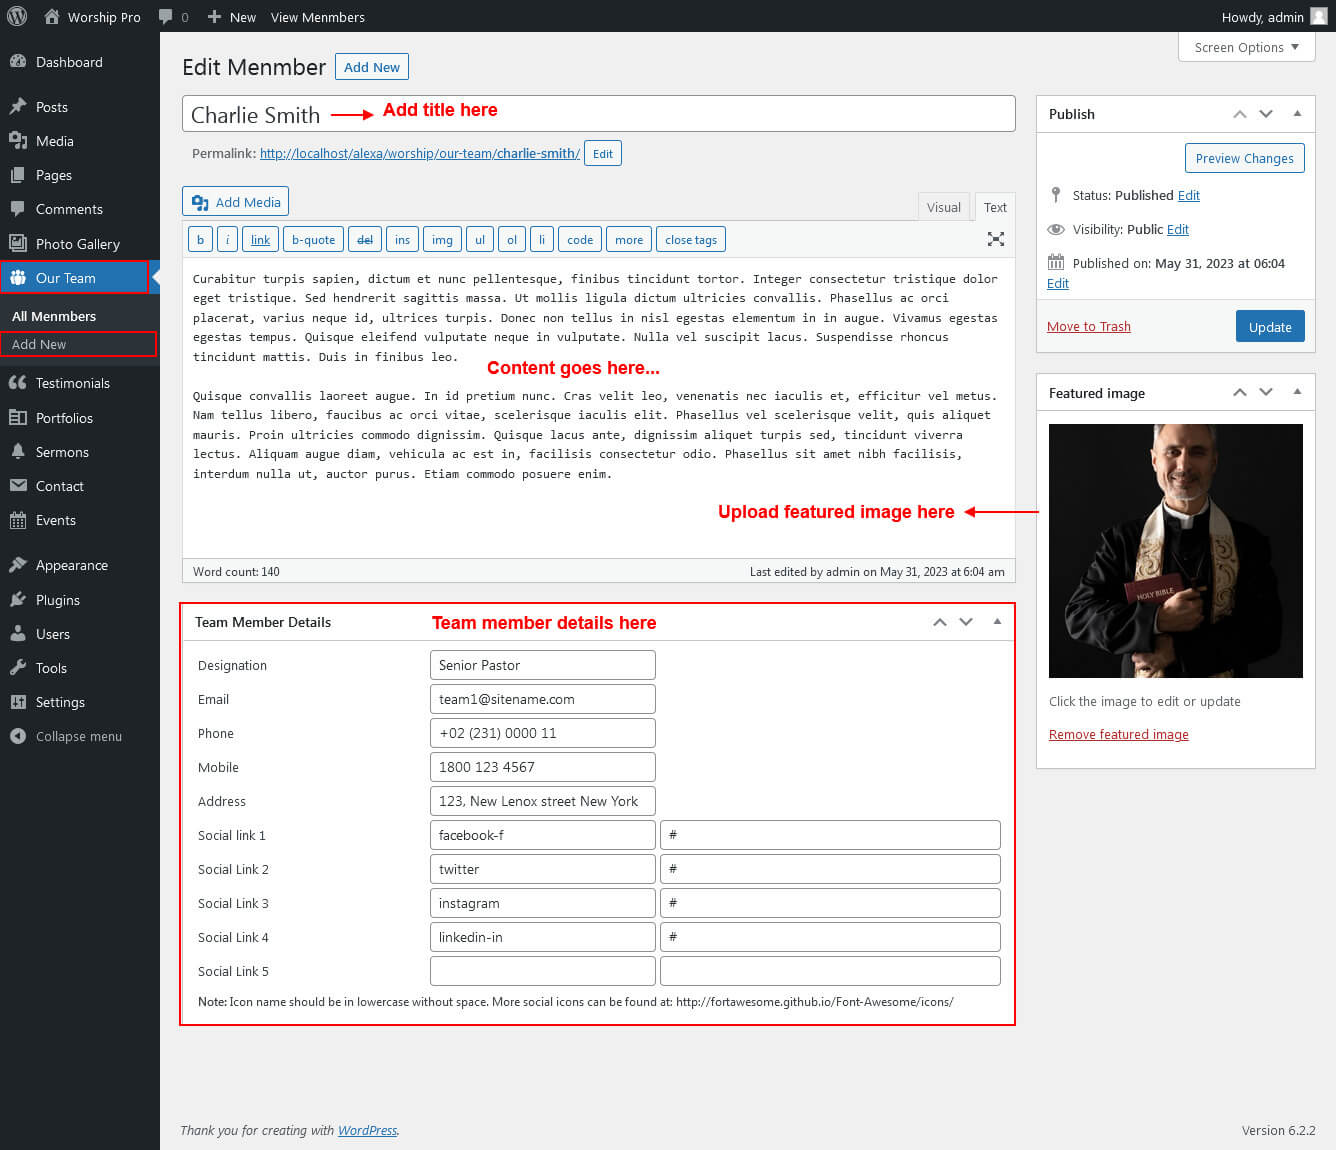Open Plugins section in sidebar
The width and height of the screenshot is (1336, 1150).
(57, 600)
